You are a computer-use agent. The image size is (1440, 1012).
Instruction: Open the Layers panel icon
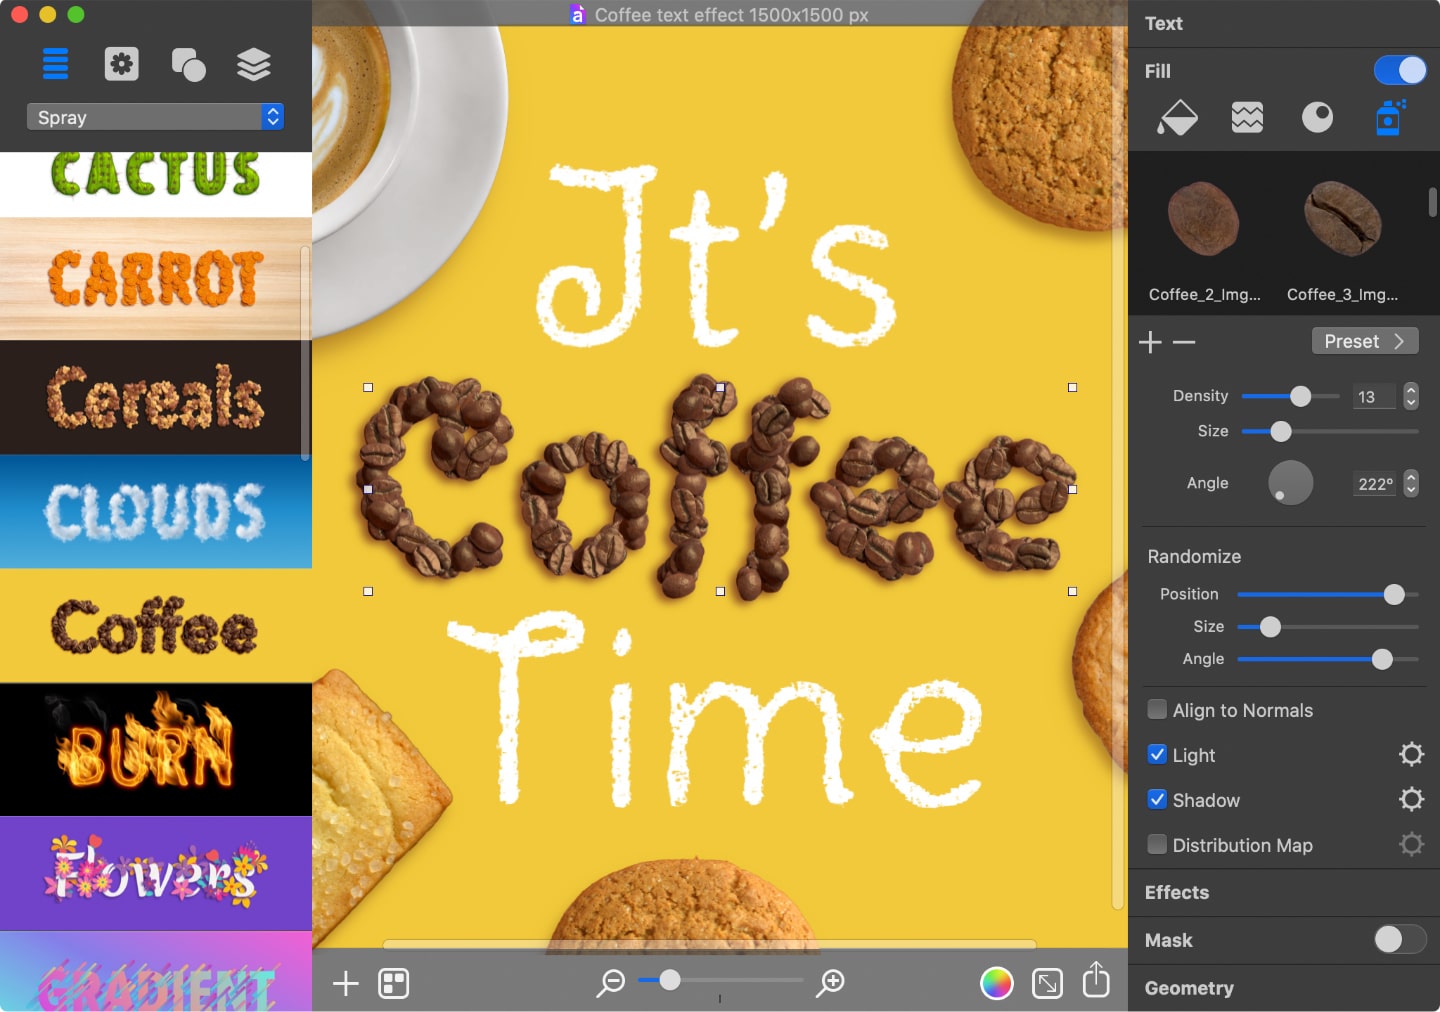[254, 64]
